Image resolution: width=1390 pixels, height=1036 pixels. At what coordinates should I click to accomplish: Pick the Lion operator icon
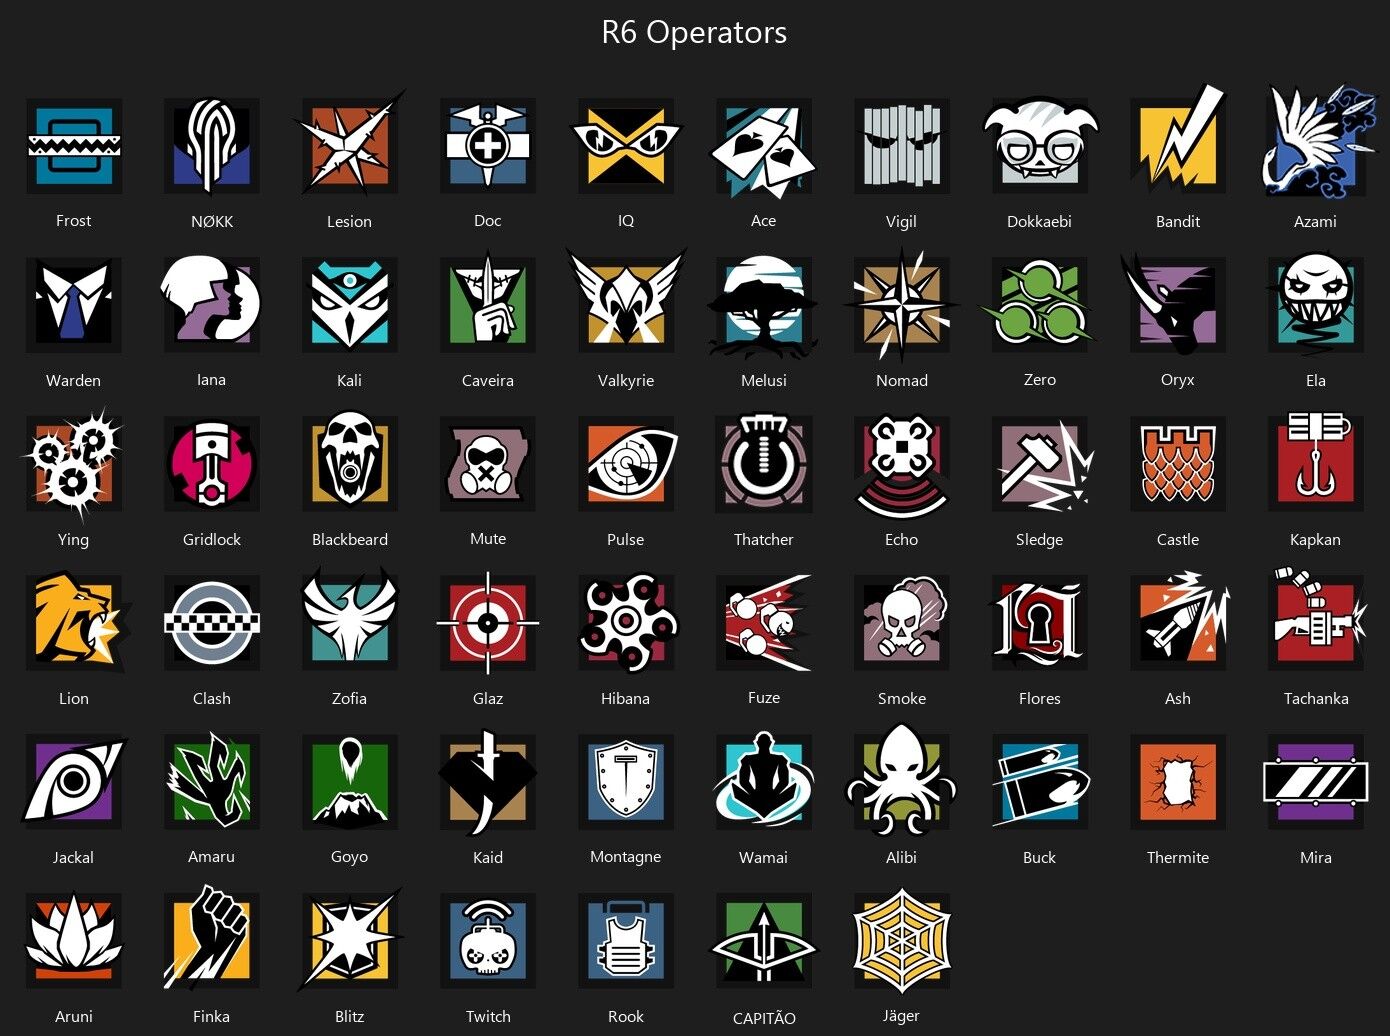[x=76, y=621]
